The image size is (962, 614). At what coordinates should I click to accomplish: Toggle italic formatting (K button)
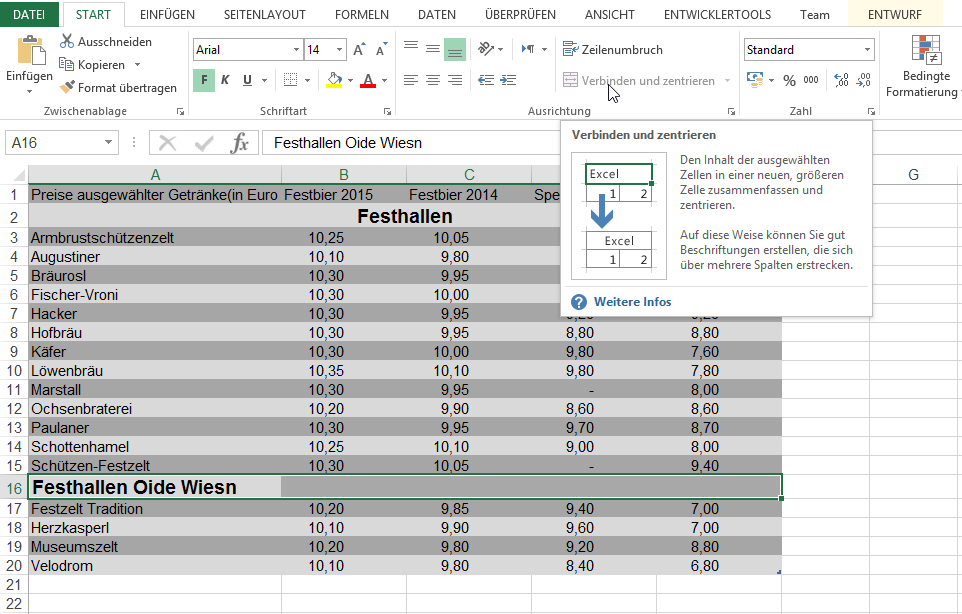point(225,80)
